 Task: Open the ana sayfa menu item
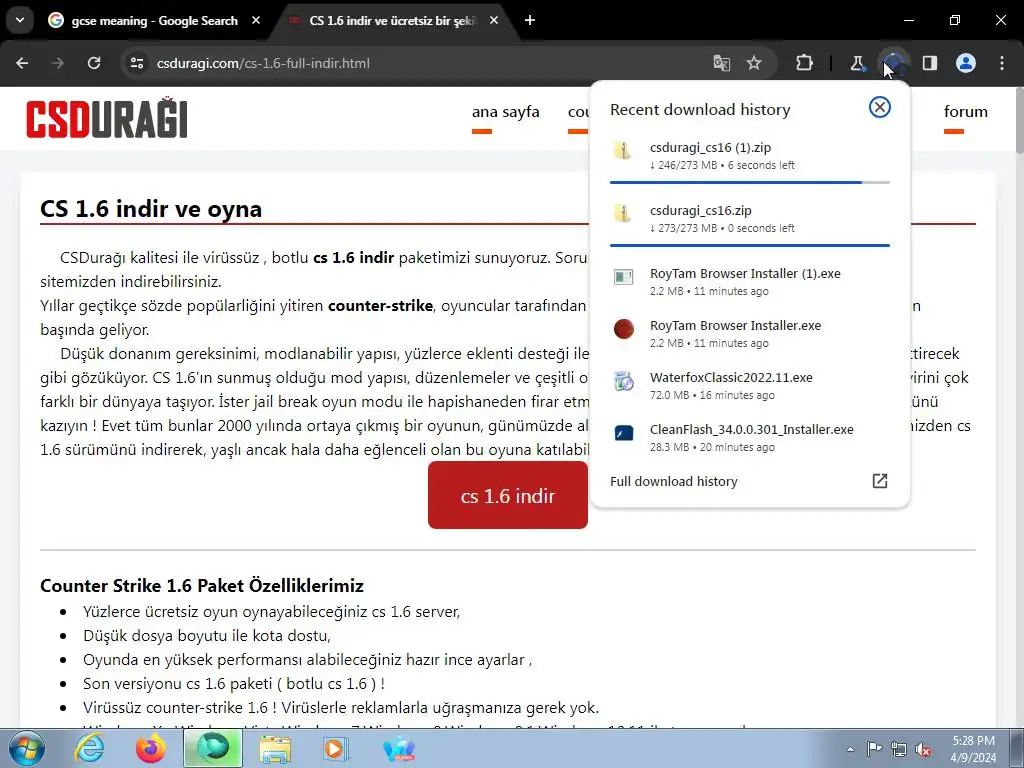click(x=505, y=112)
